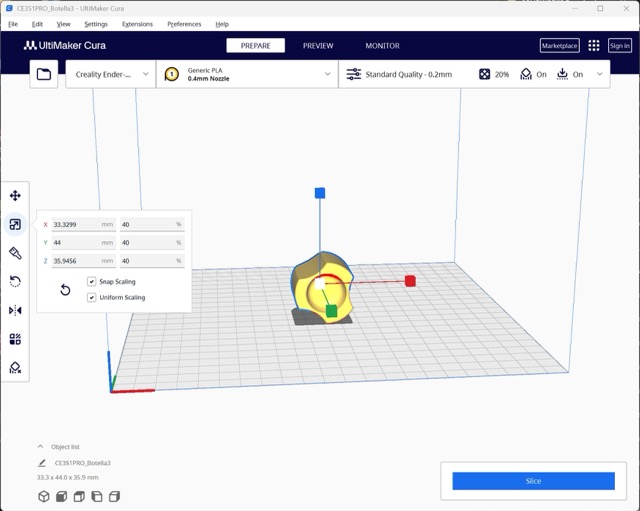640x511 pixels.
Task: Open Per Model Settings tool
Action: (15, 339)
